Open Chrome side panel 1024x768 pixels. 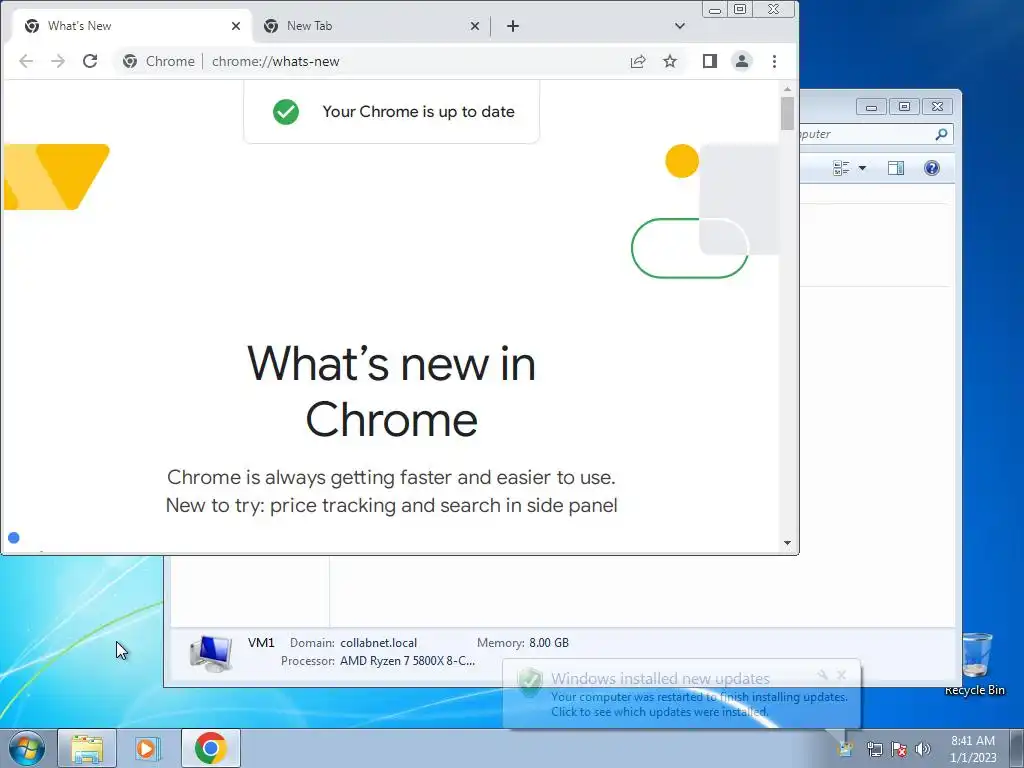click(x=710, y=61)
